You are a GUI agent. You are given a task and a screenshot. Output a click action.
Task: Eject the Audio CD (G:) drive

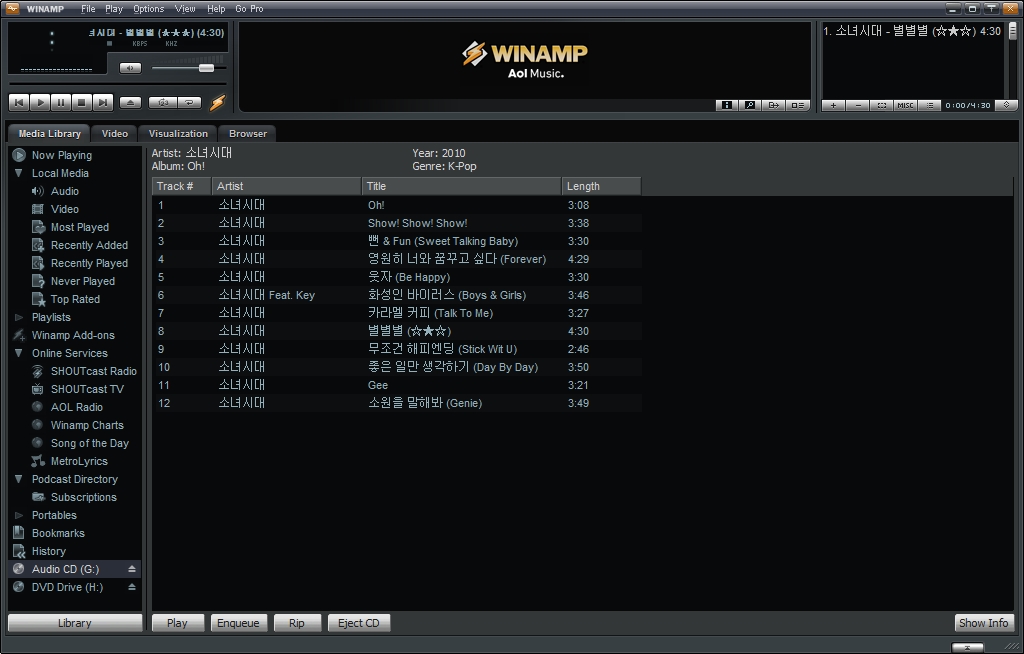[131, 569]
